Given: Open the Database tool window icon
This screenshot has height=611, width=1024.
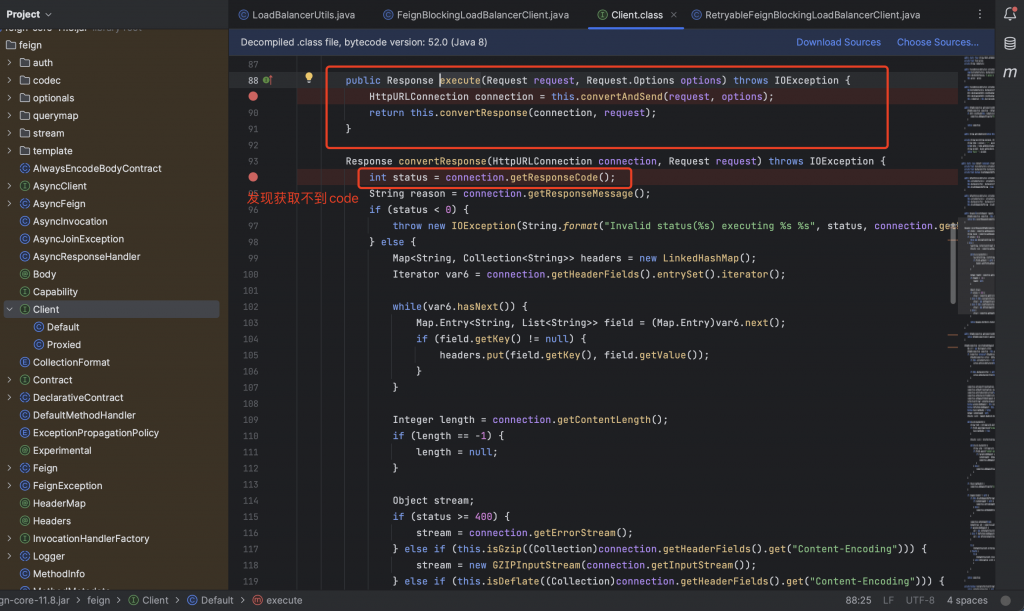Looking at the screenshot, I should [x=1010, y=43].
